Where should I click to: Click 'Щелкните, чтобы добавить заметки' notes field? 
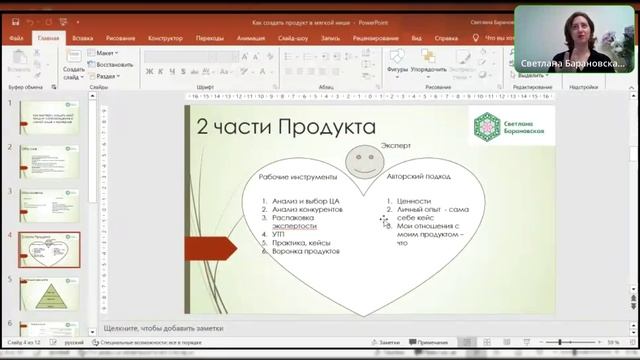[x=163, y=328]
